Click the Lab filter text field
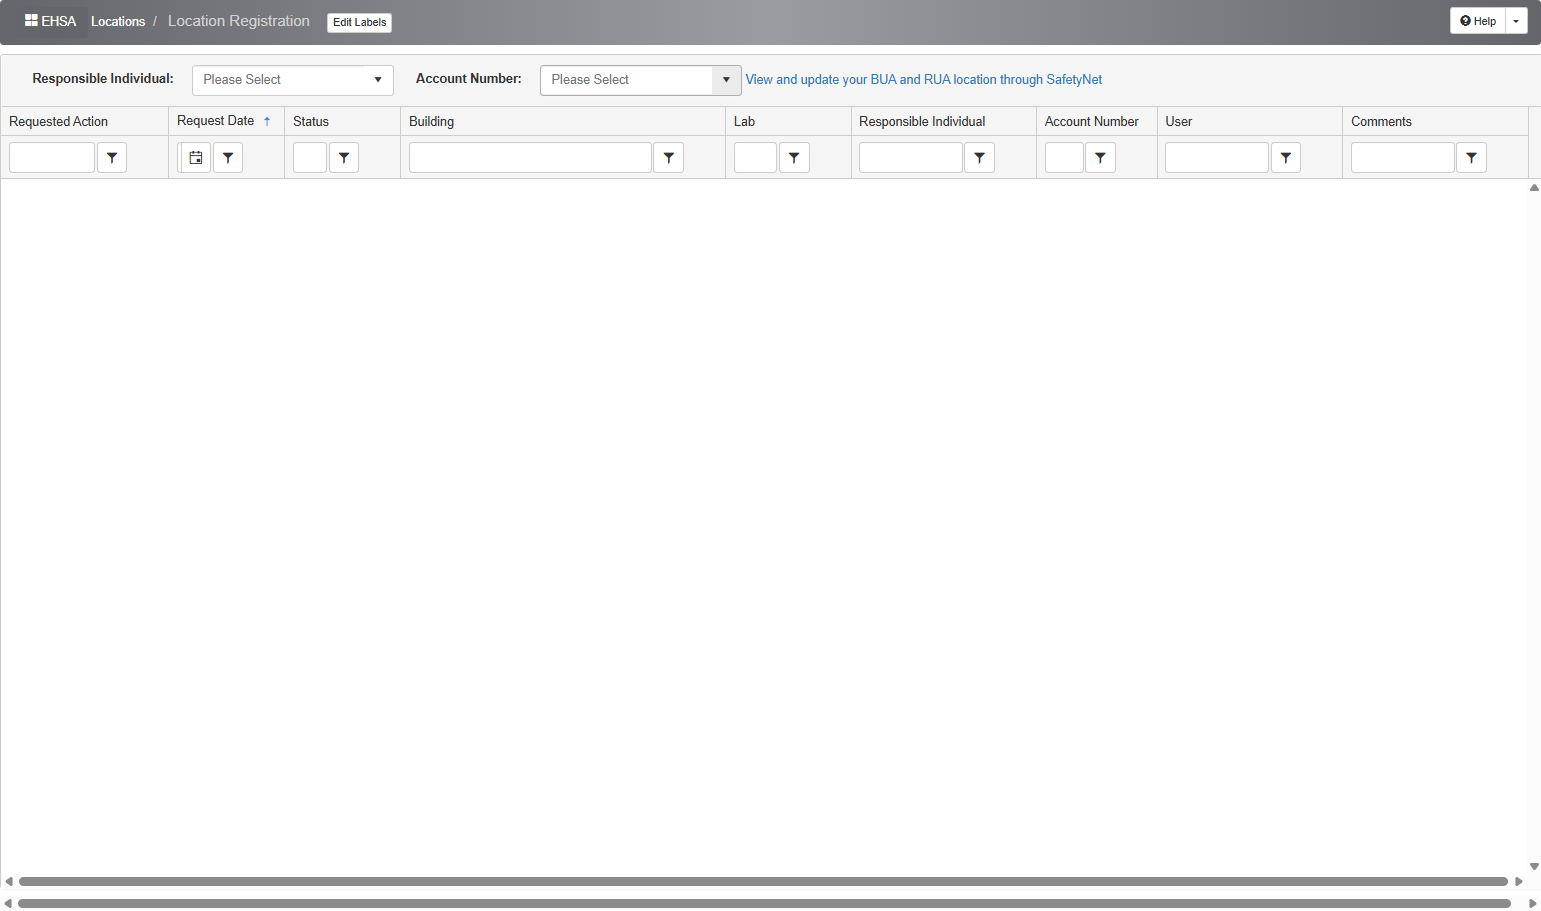The width and height of the screenshot is (1541, 911). [x=755, y=158]
